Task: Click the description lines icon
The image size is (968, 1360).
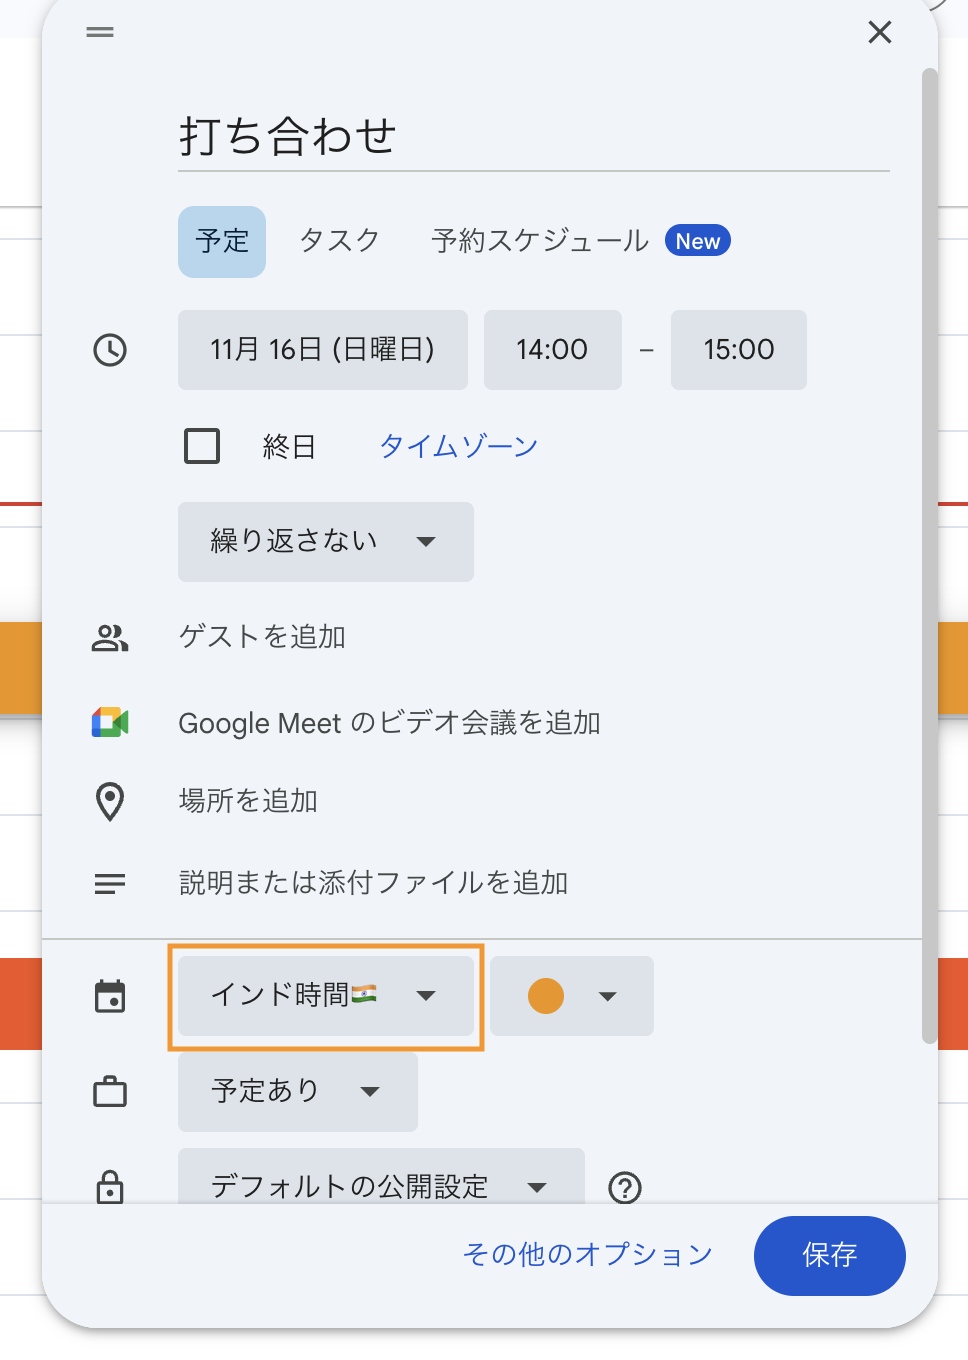Action: (110, 883)
